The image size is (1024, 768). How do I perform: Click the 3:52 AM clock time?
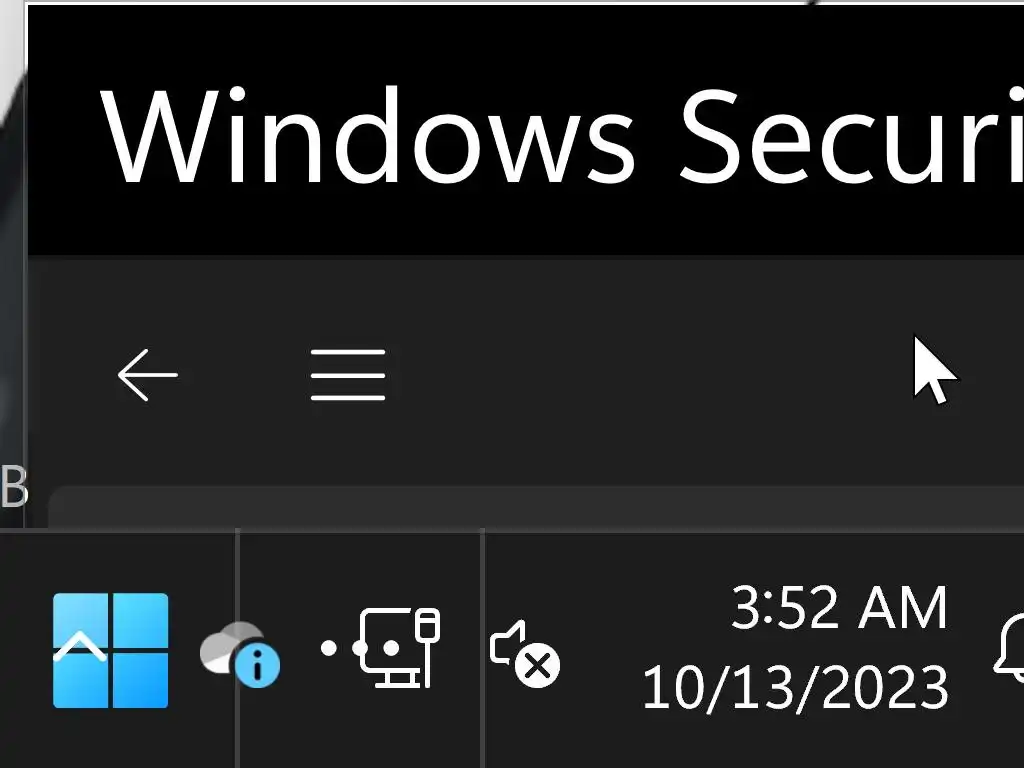[838, 608]
